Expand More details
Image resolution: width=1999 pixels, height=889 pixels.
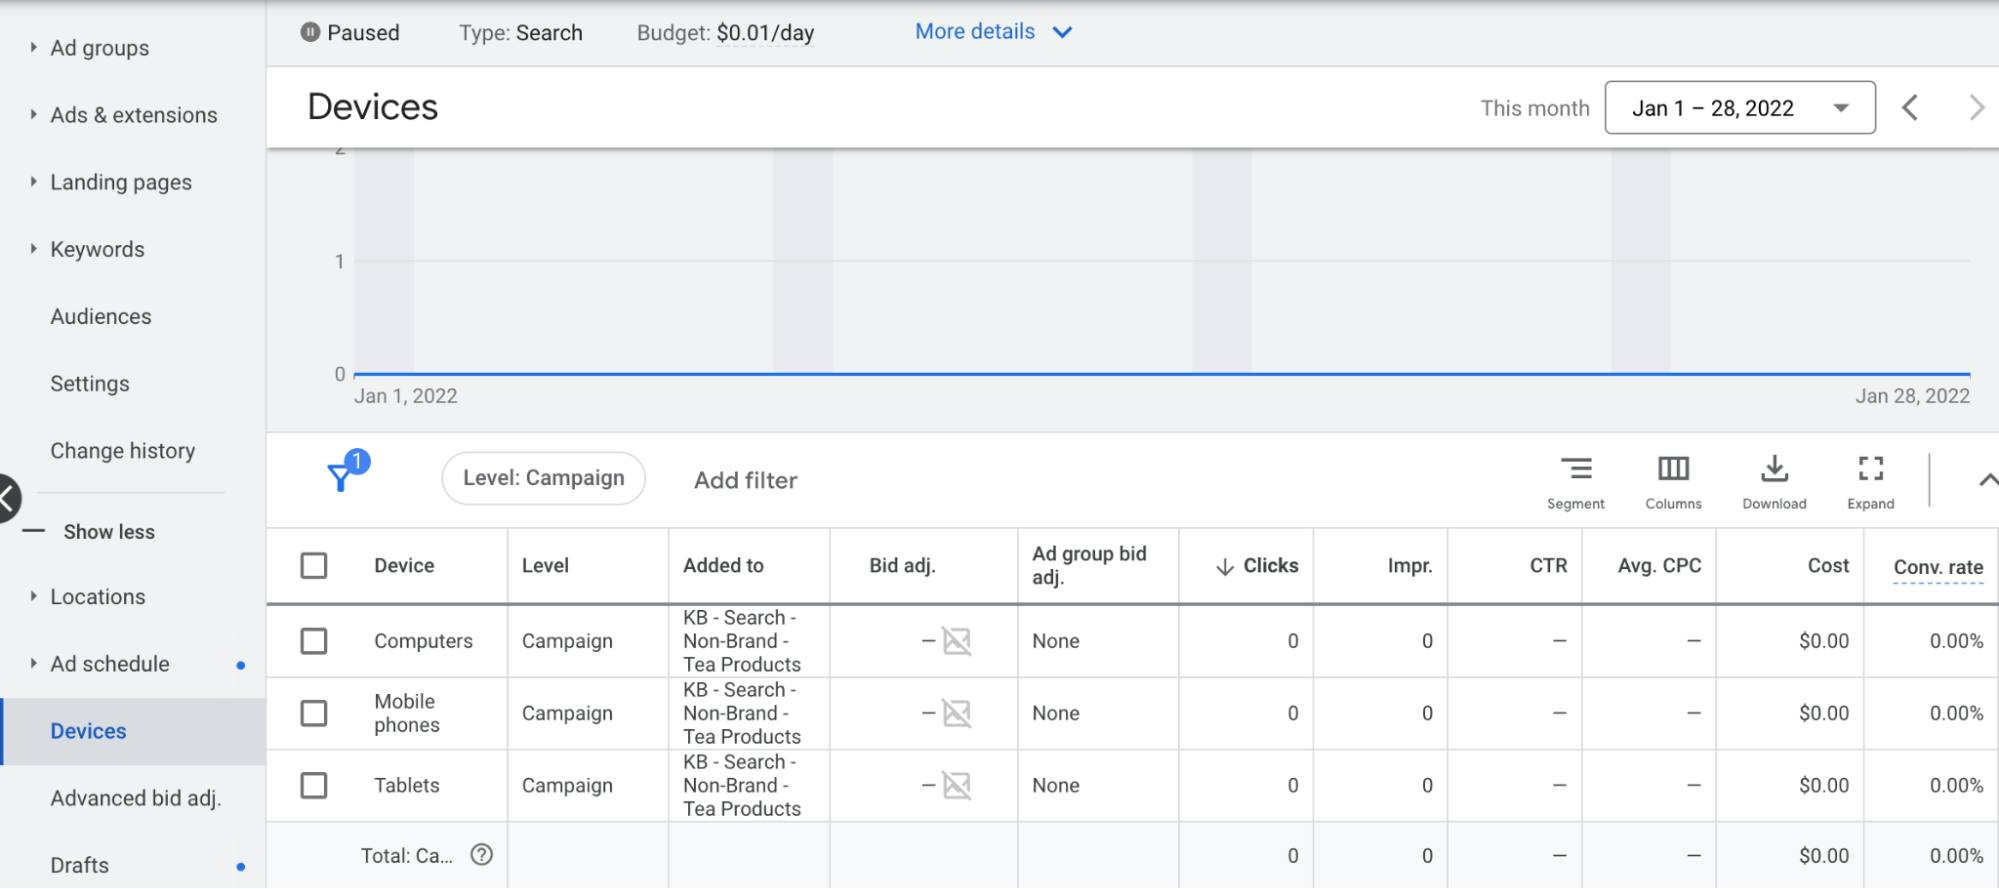[993, 32]
